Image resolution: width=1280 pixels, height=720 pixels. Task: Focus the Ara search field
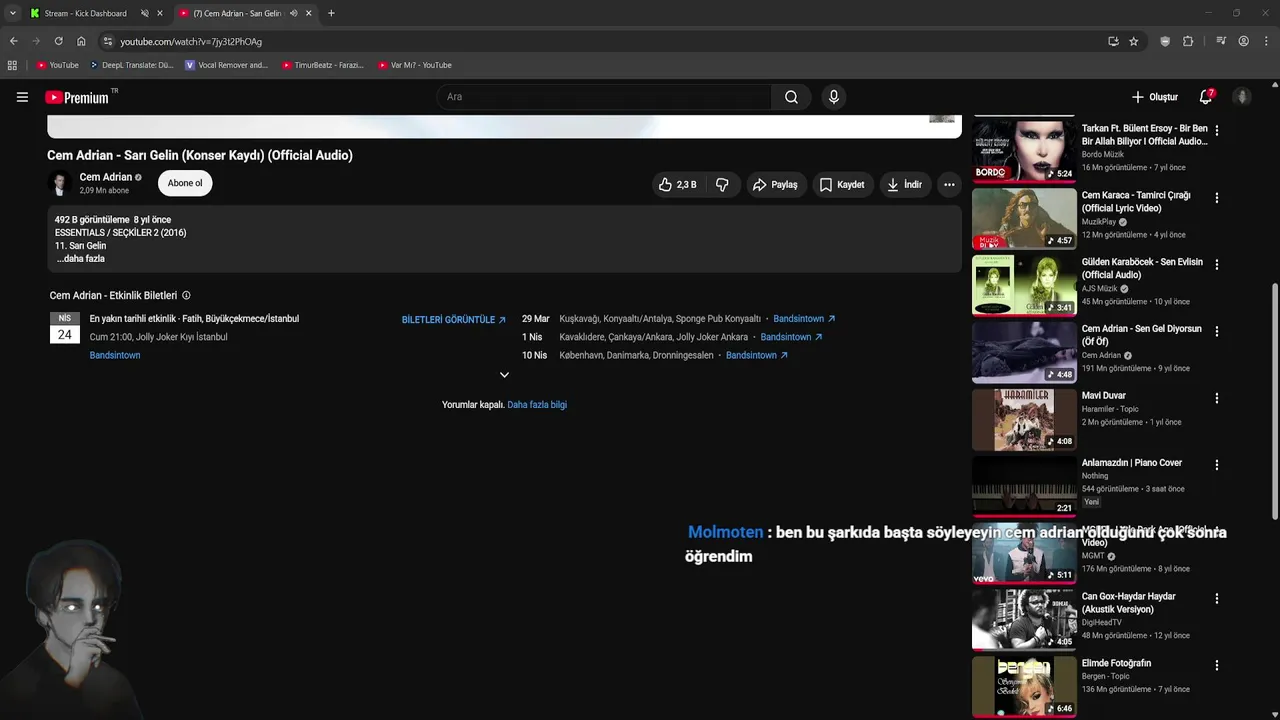click(x=604, y=97)
